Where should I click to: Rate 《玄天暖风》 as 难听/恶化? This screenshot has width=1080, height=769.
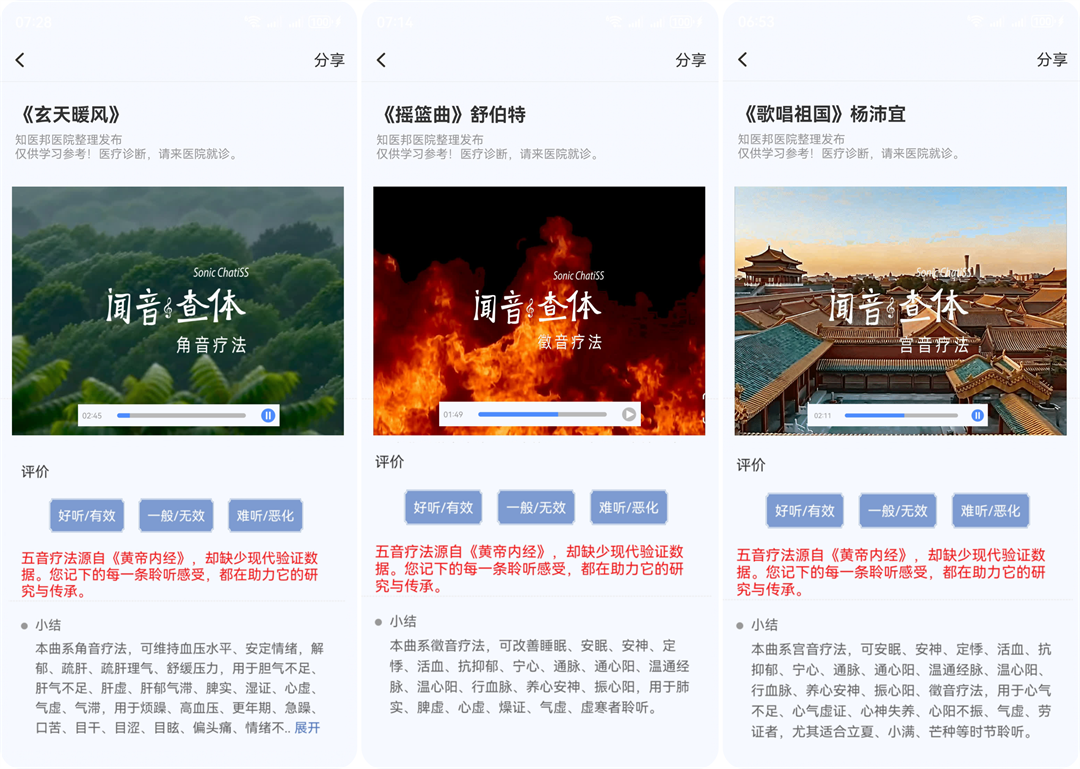[265, 515]
